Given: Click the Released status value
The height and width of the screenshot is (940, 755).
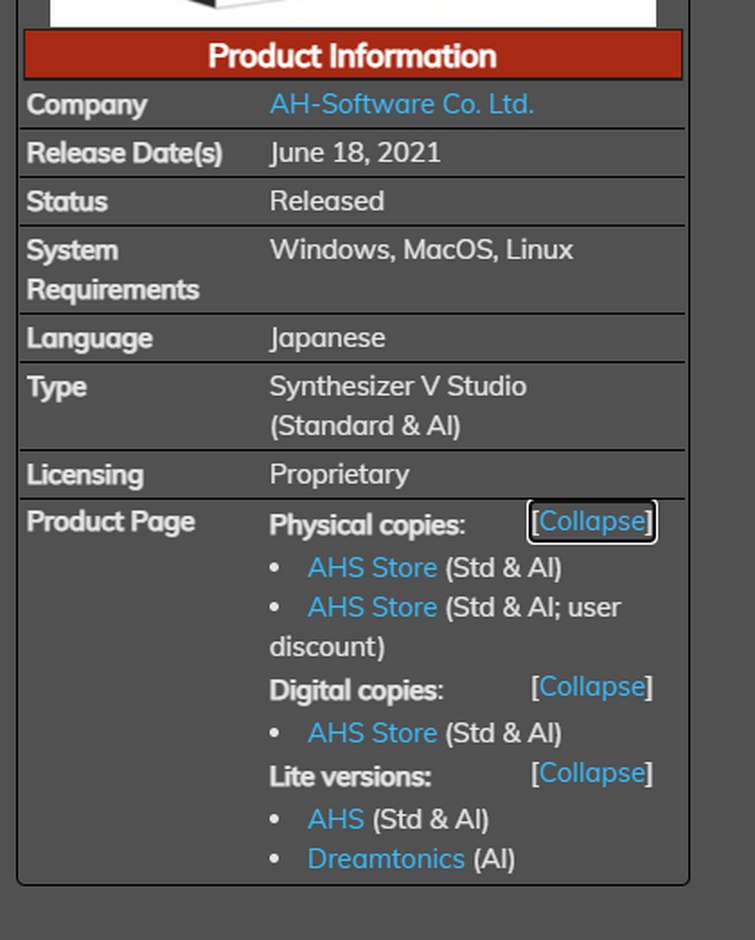Looking at the screenshot, I should pyautogui.click(x=327, y=201).
